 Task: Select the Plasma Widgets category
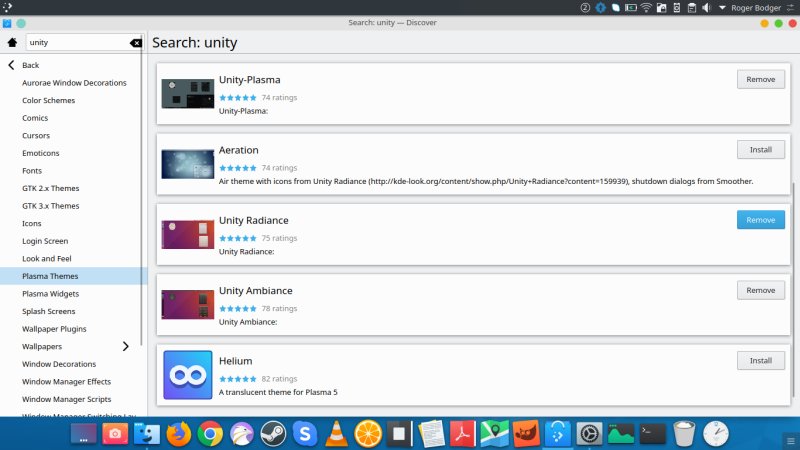(x=50, y=294)
